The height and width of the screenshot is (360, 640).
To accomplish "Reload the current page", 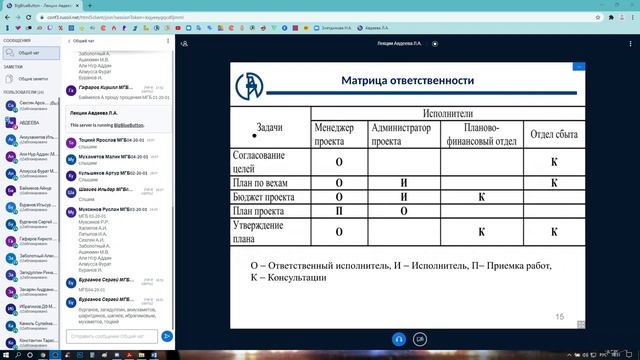I will click(x=29, y=18).
